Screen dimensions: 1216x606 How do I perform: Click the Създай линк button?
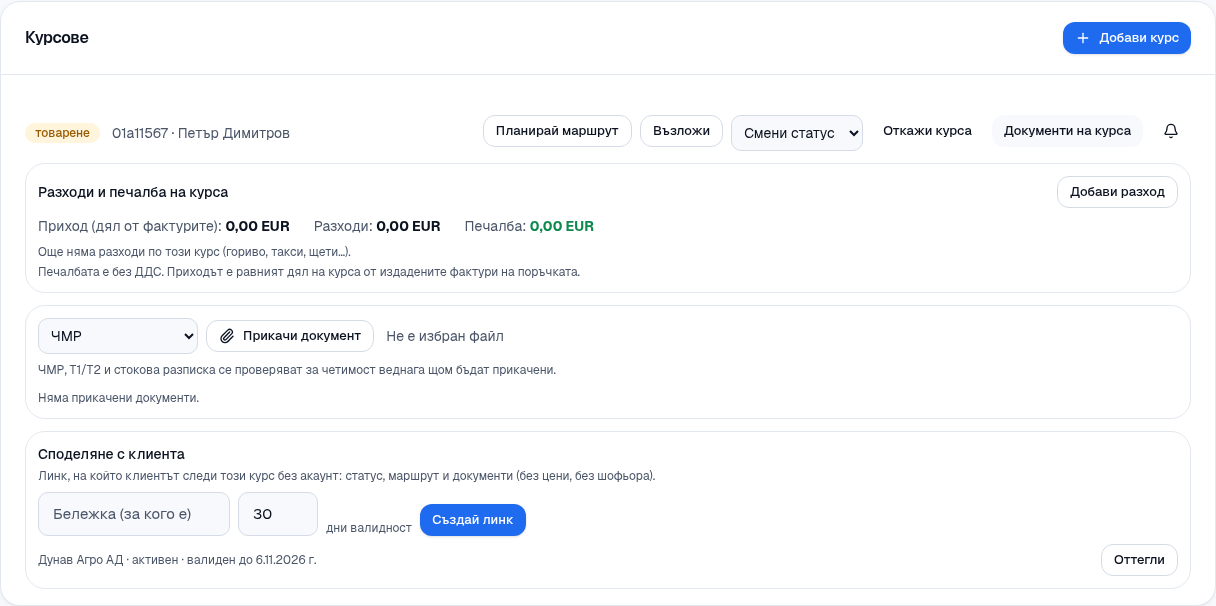tap(473, 520)
